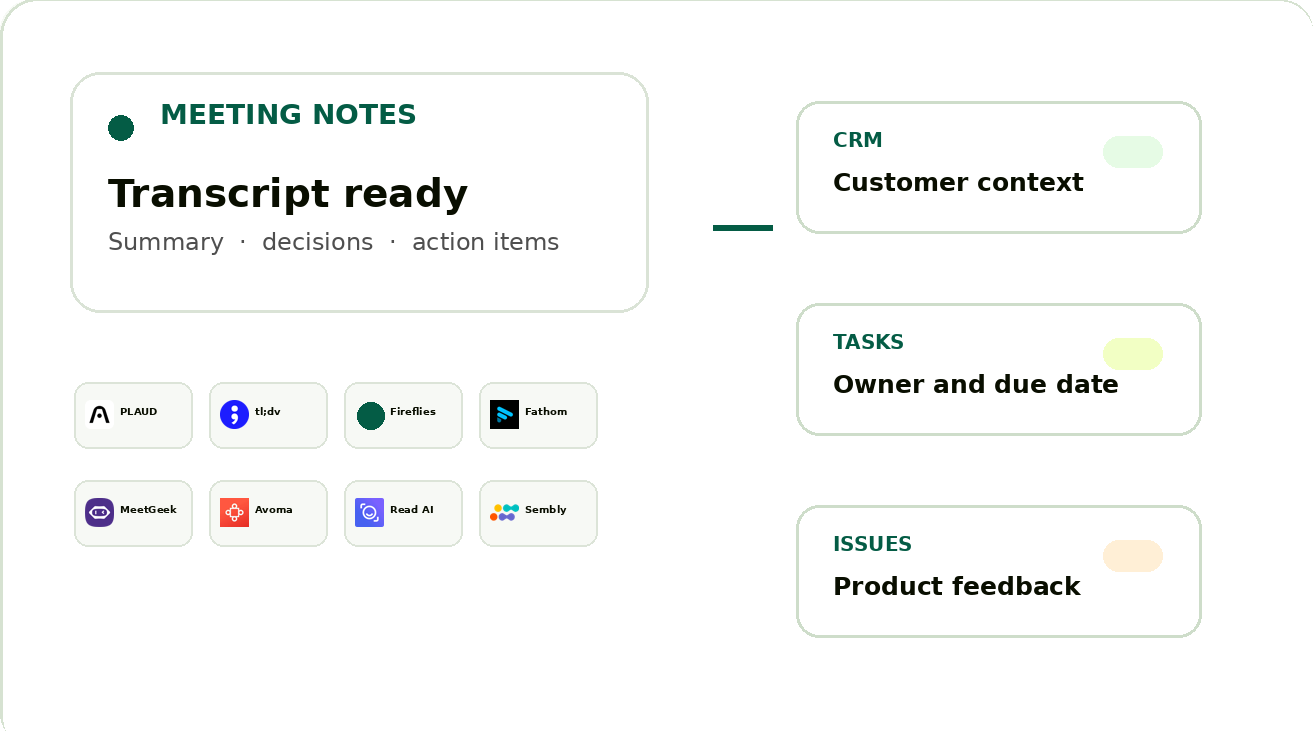Screen dimensions: 1313x744
Task: Click the PLAUD logo icon
Action: (99, 415)
